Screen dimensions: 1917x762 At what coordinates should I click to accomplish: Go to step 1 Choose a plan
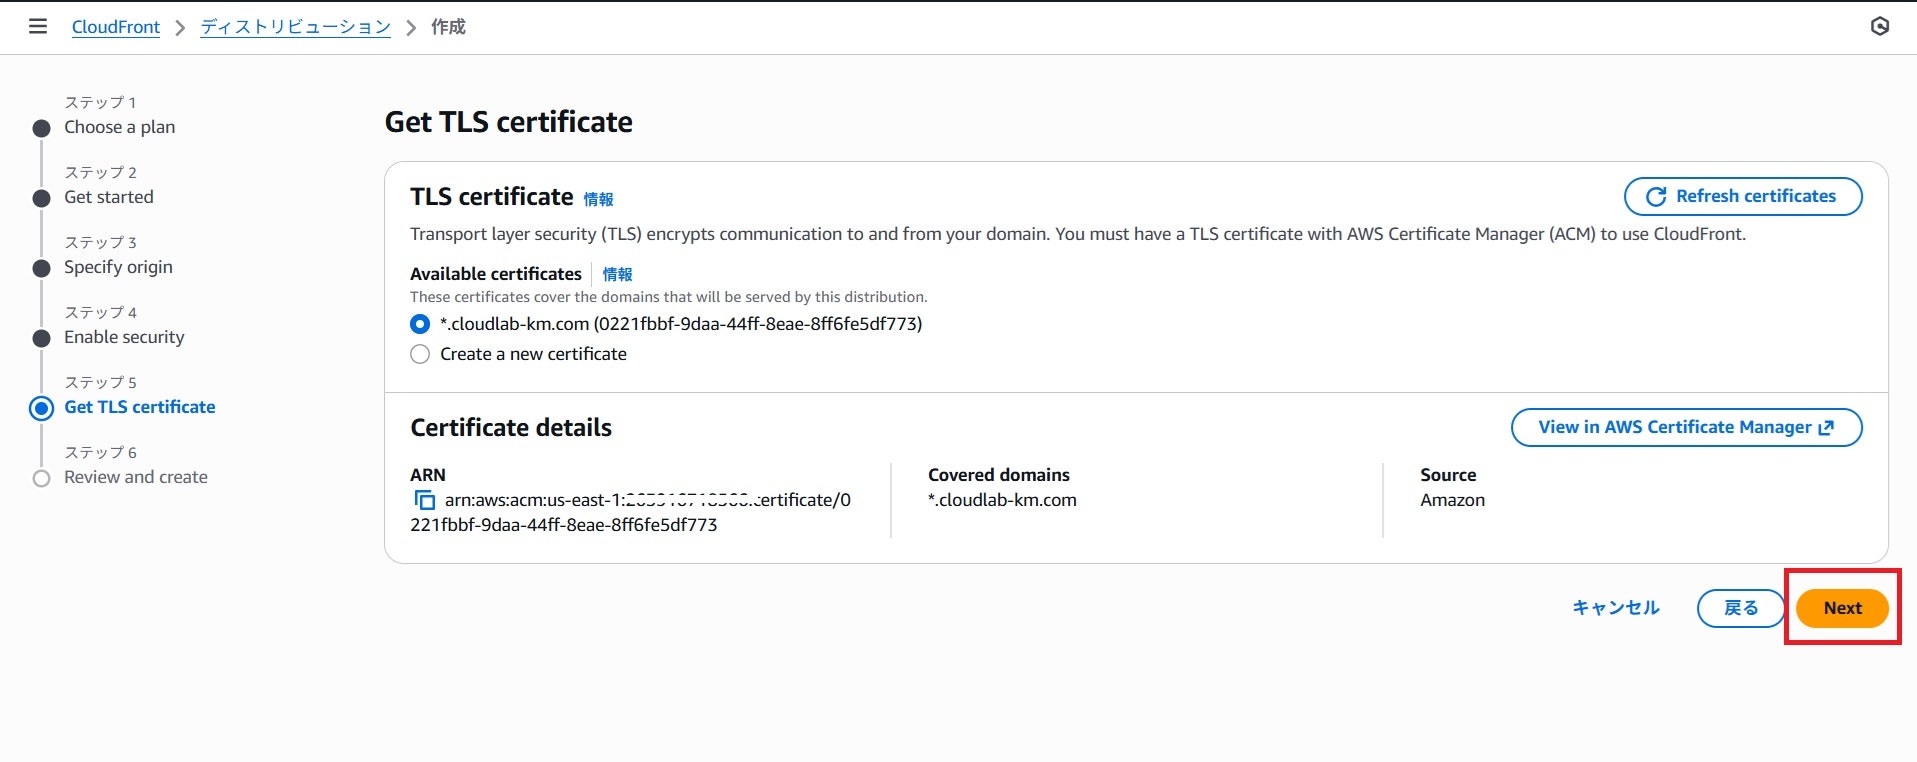[120, 127]
